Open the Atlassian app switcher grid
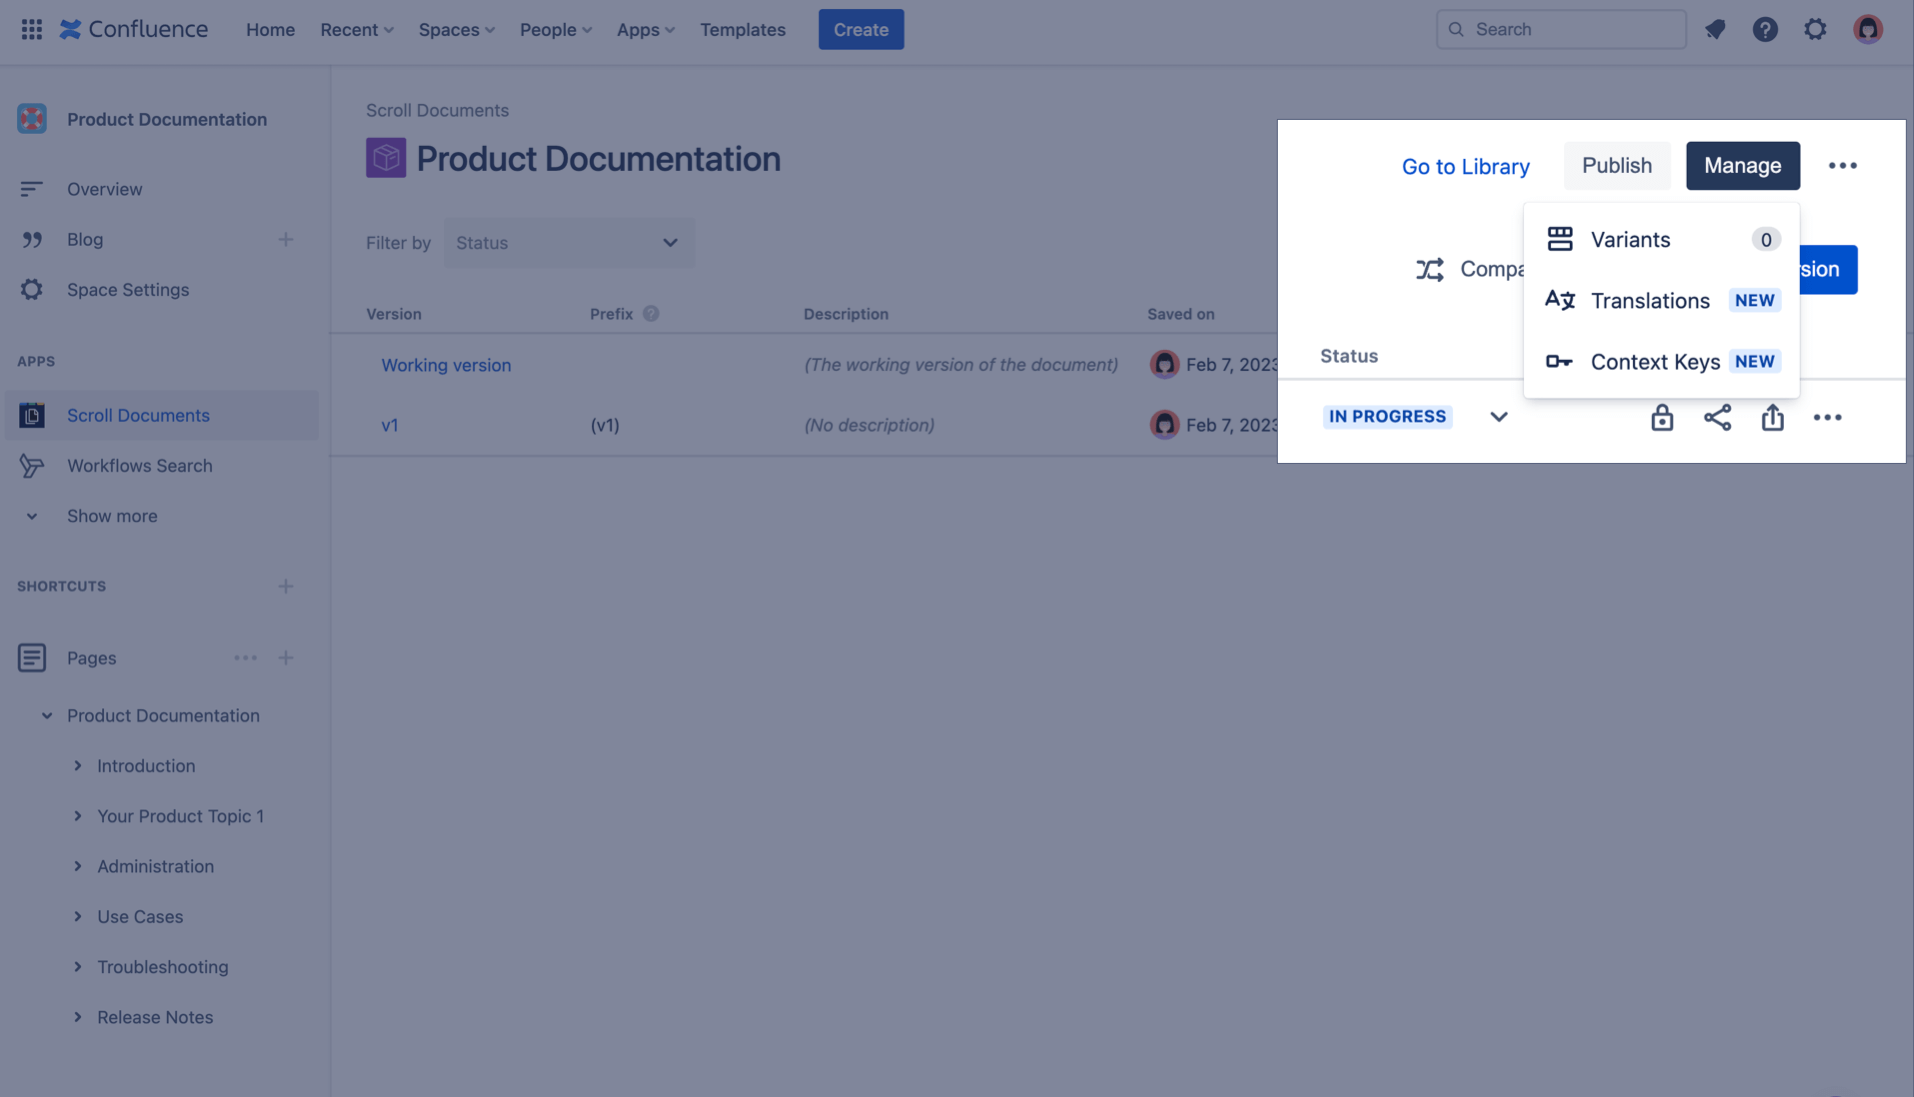1914x1097 pixels. (30, 29)
